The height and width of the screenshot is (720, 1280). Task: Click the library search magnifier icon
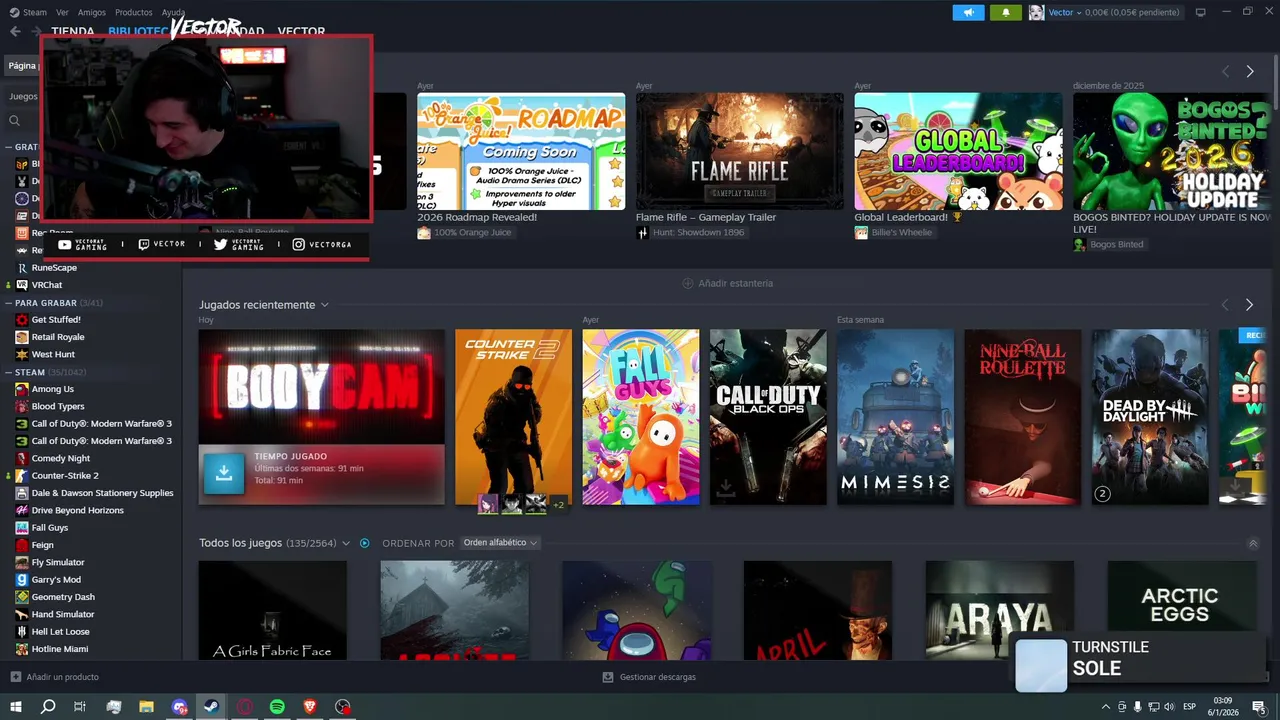[15, 120]
